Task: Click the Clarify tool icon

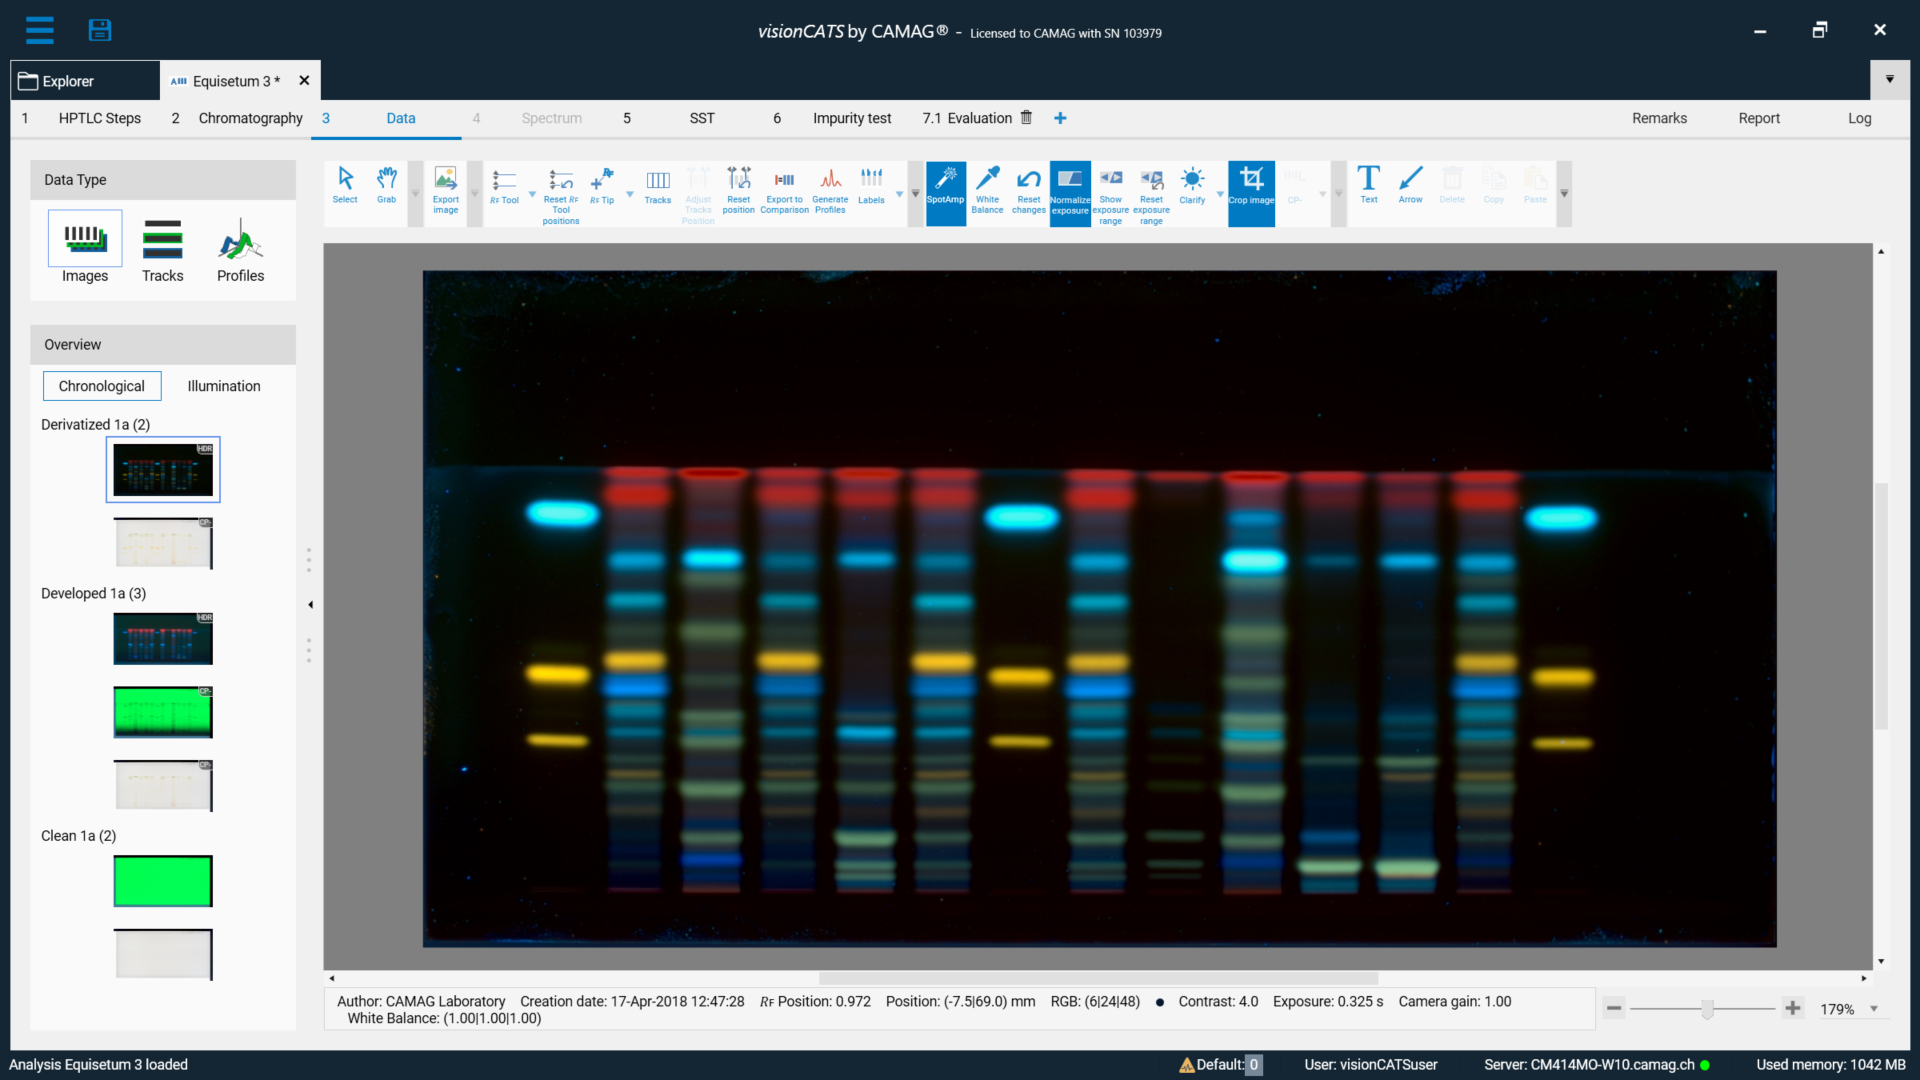Action: point(1192,185)
